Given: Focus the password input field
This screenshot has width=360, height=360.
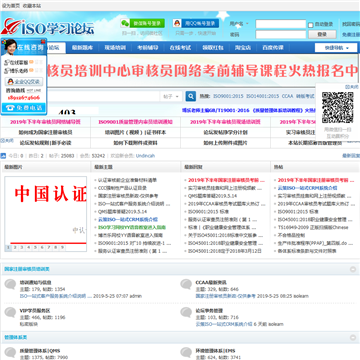Looking at the screenshot, I should [x=281, y=34].
